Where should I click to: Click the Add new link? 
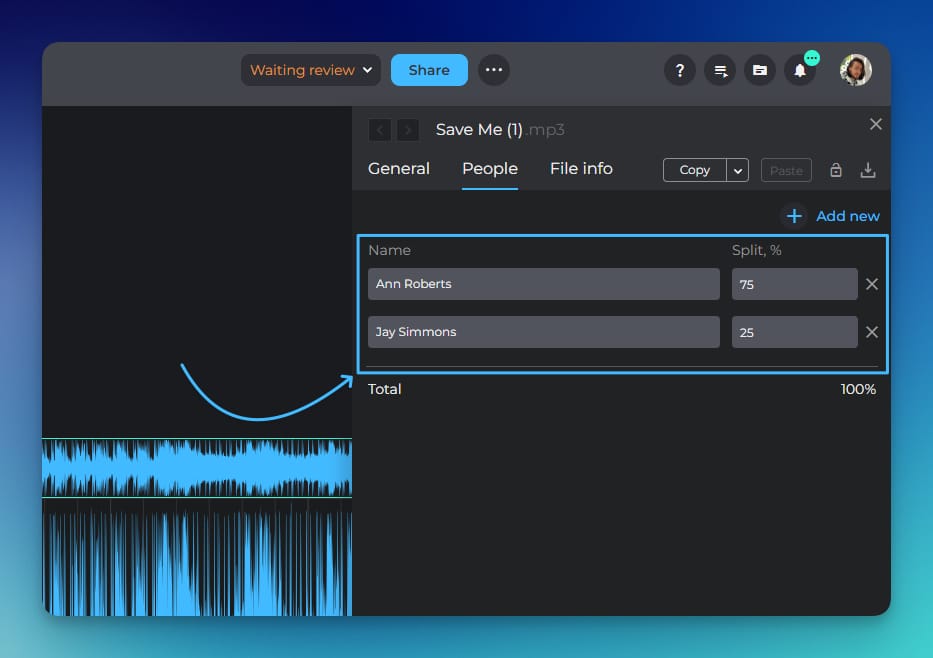pos(847,216)
